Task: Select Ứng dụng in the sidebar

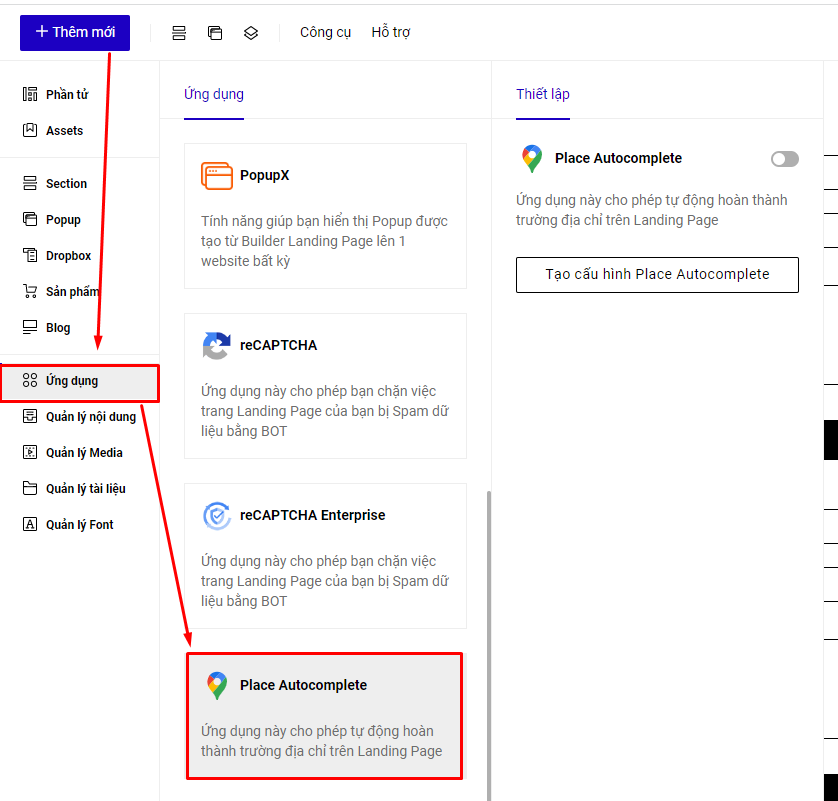Action: pos(72,381)
